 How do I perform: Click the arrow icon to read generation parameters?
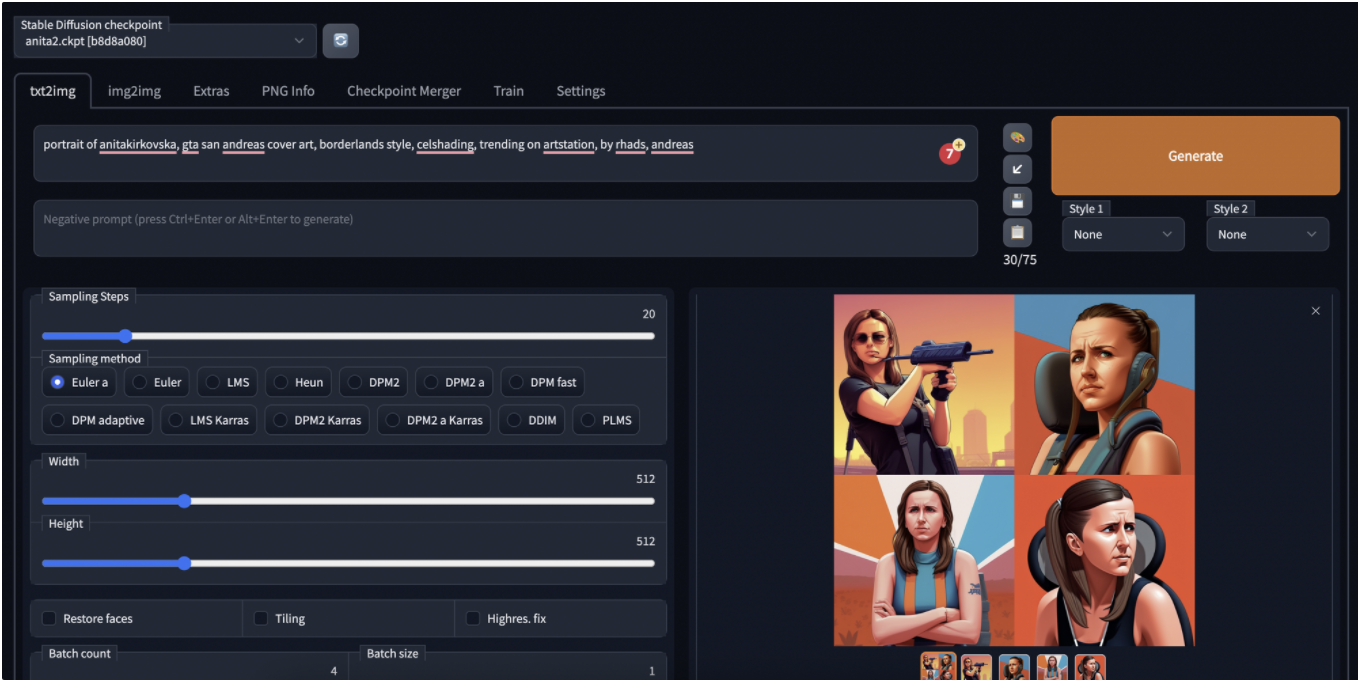pyautogui.click(x=1017, y=170)
